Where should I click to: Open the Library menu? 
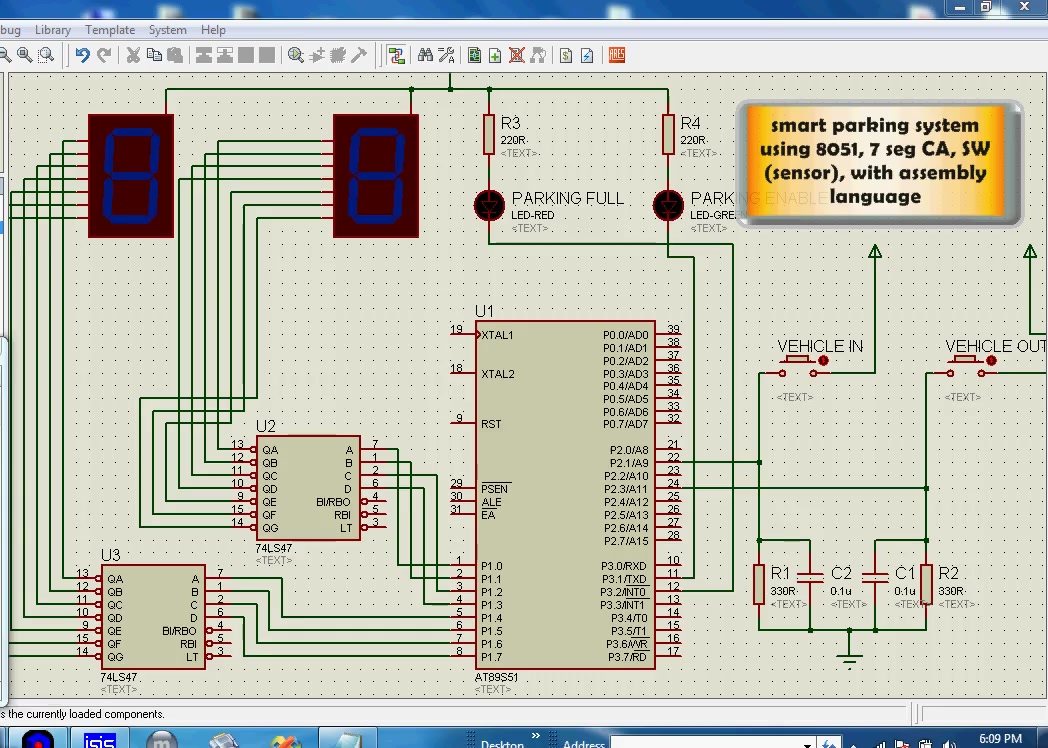[53, 30]
